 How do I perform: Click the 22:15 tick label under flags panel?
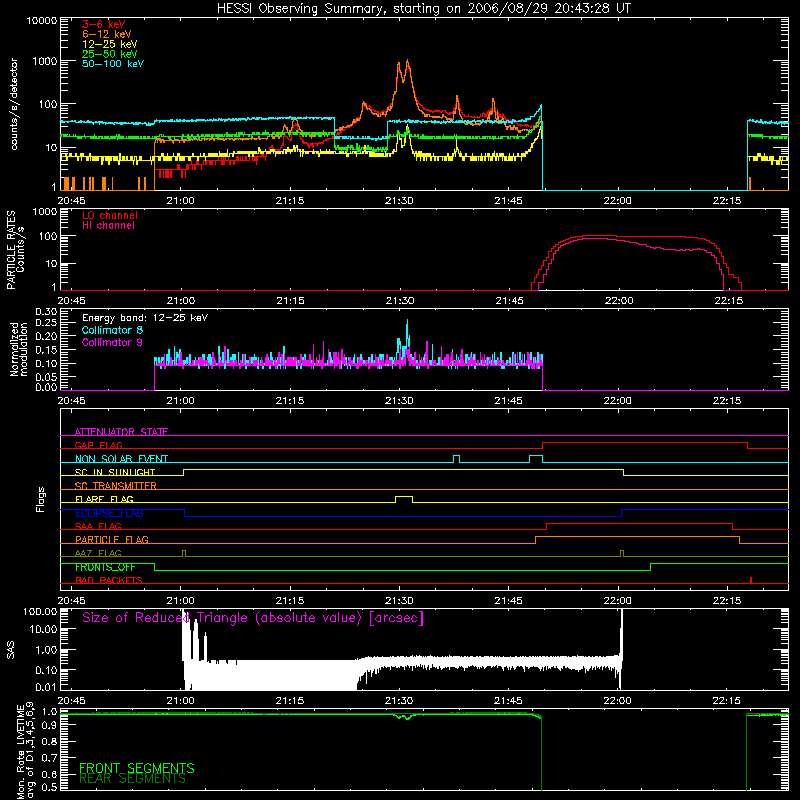[727, 601]
